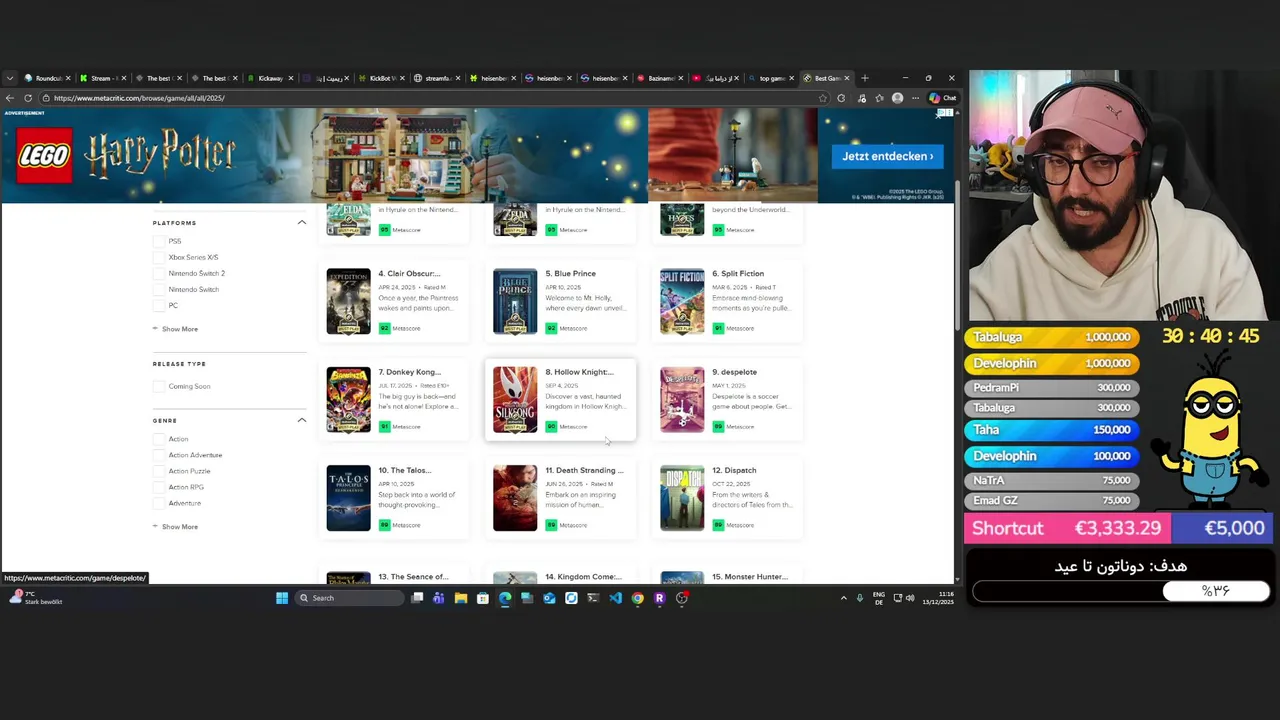Click the green 92 Metascore badge for Clair Obscur
Screen dimensions: 1280x720
tap(384, 328)
